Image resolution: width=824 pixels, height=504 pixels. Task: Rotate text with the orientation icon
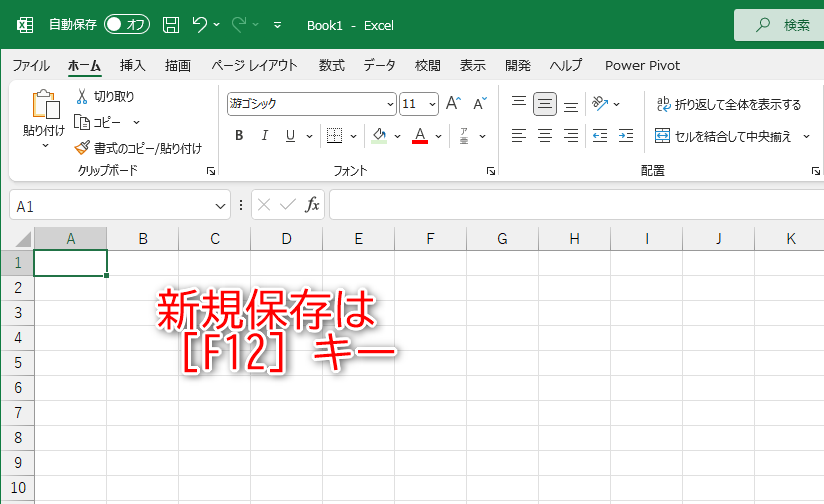click(x=600, y=103)
